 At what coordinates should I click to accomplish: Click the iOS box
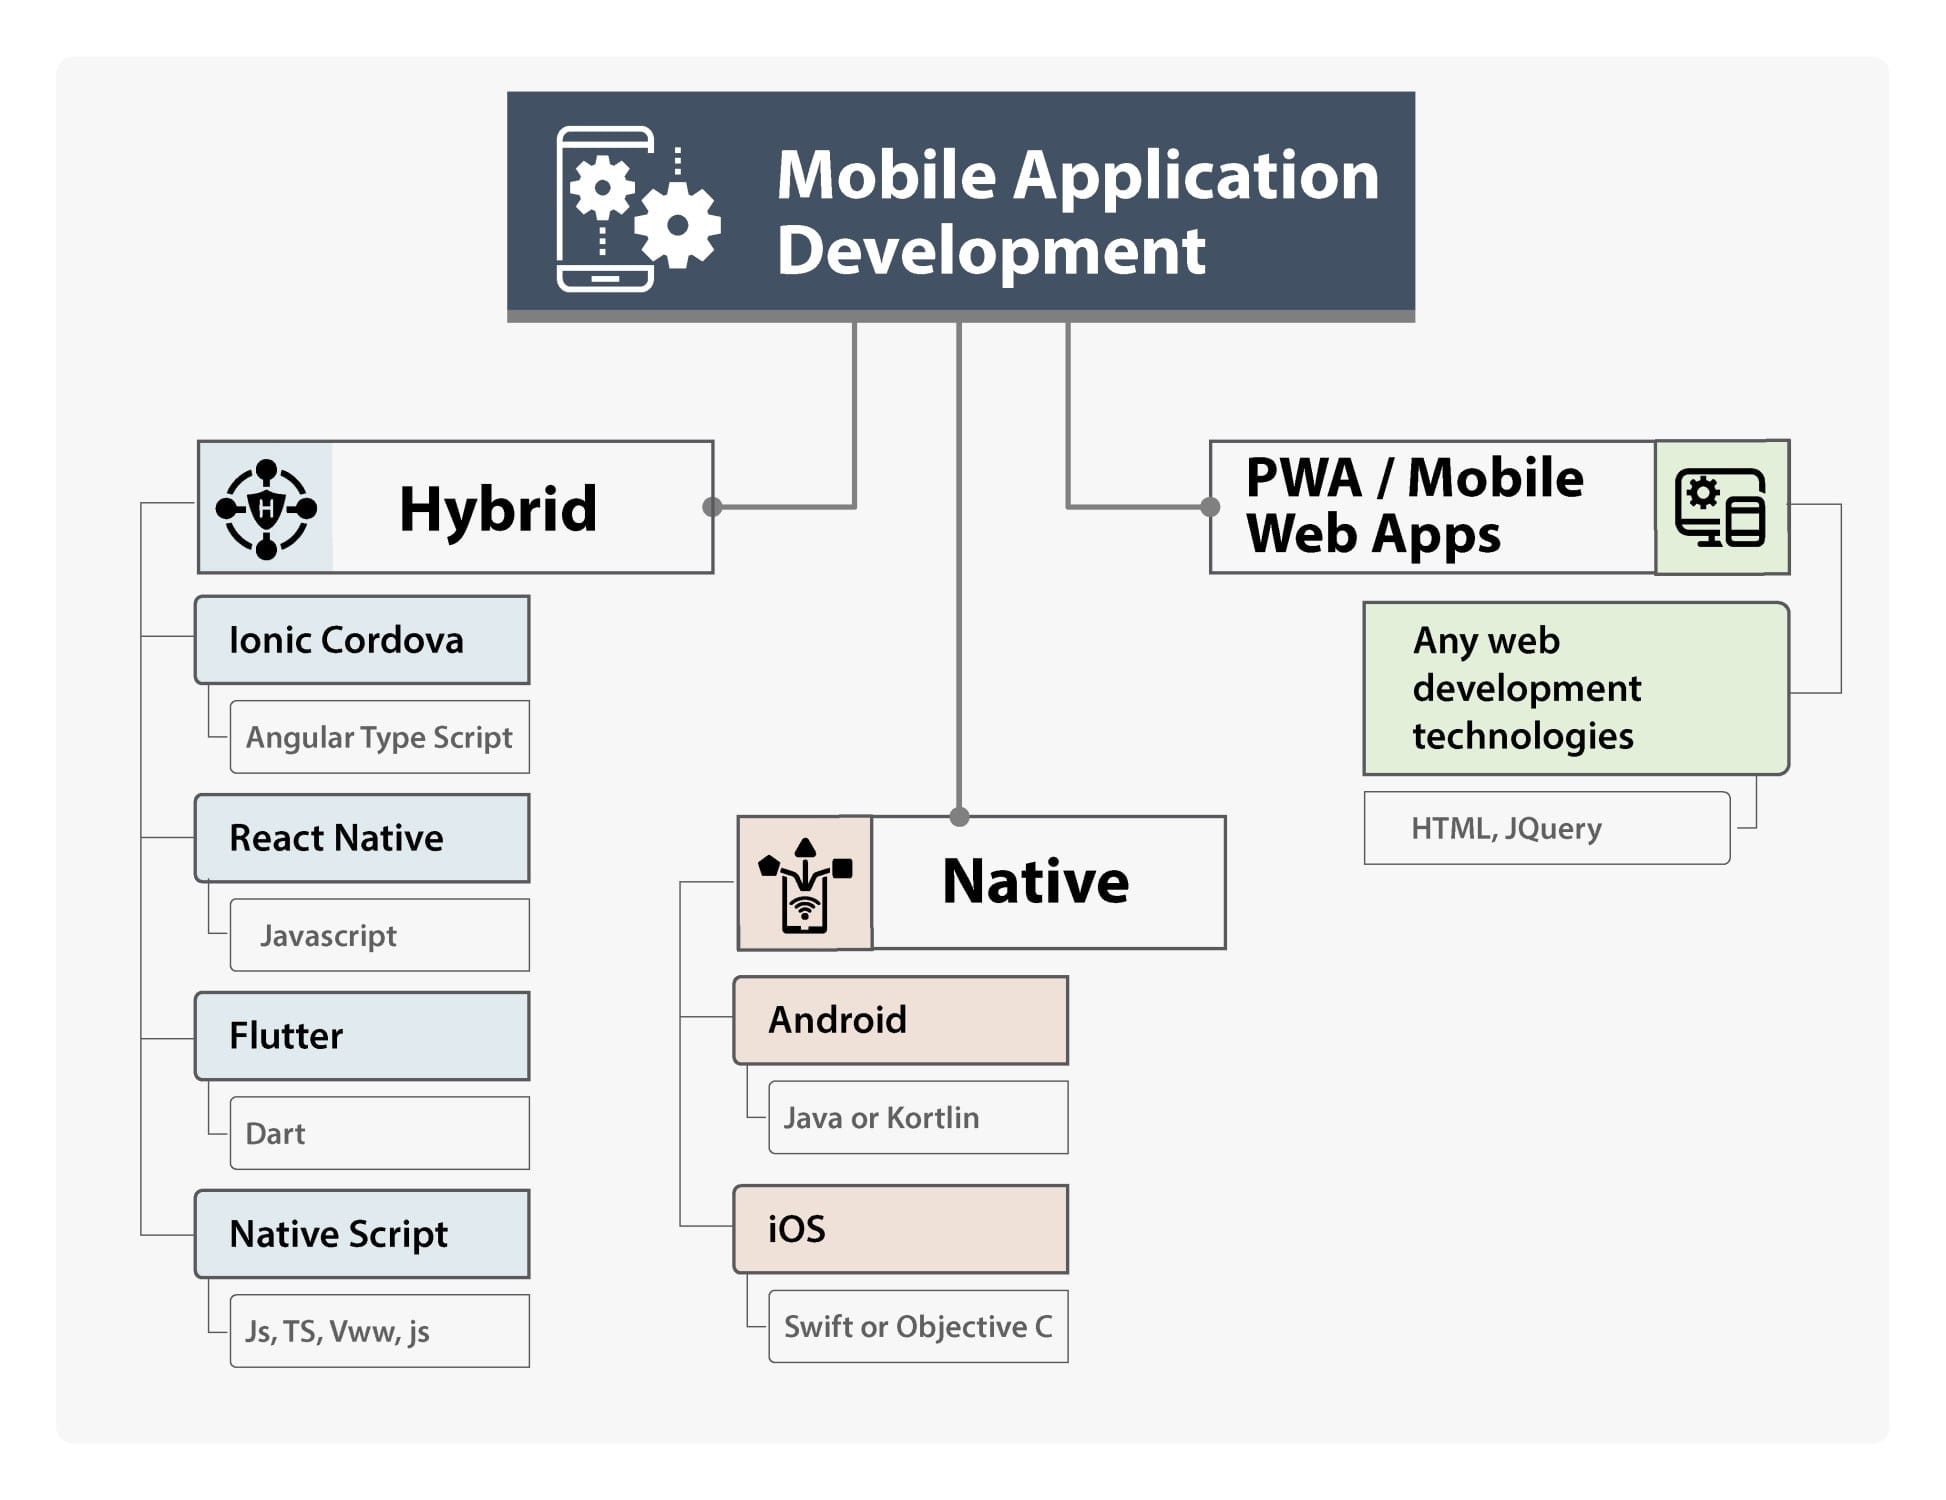click(x=901, y=1229)
